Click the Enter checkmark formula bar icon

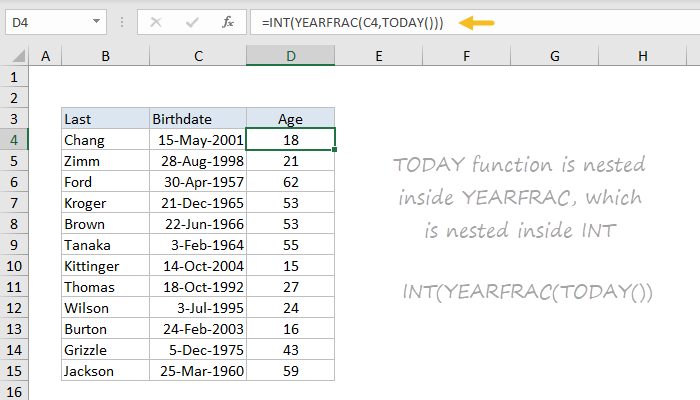[x=193, y=21]
